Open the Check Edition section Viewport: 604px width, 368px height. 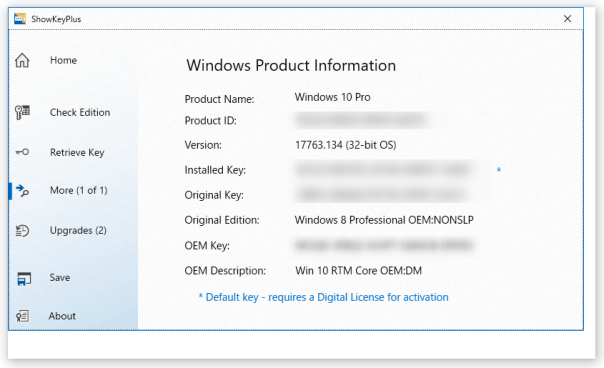pyautogui.click(x=80, y=112)
